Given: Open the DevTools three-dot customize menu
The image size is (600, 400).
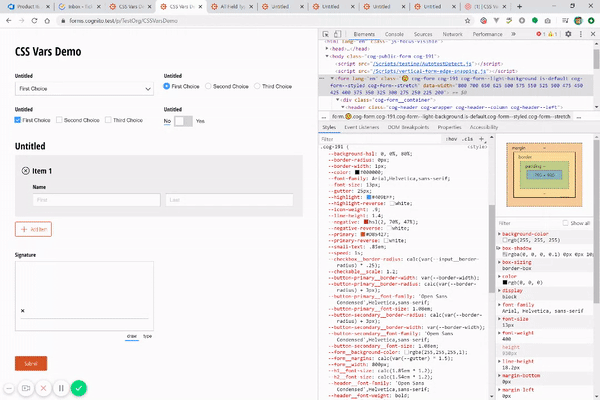Looking at the screenshot, I should click(580, 34).
